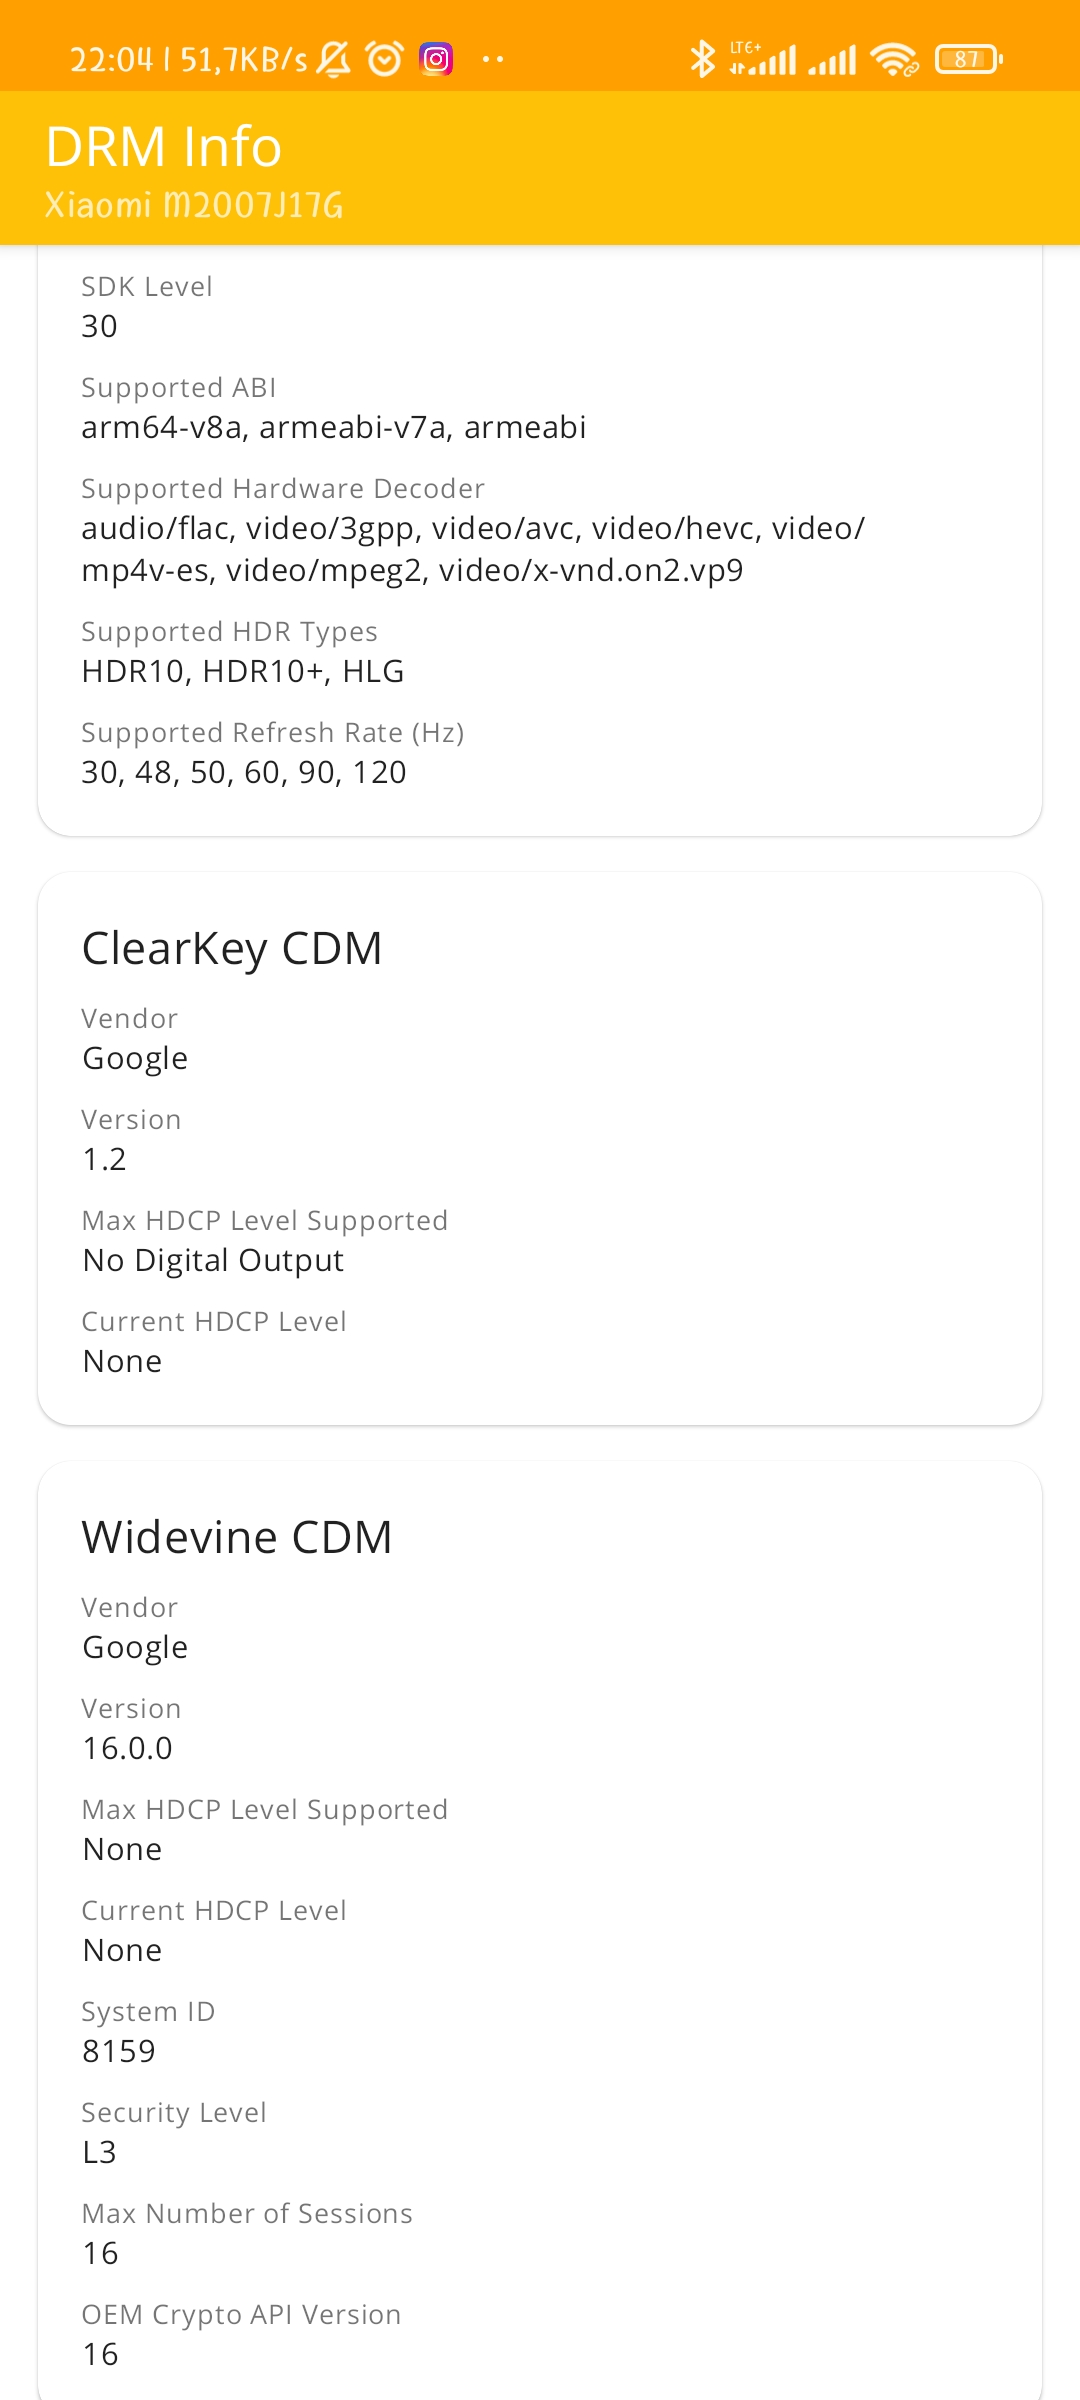Tap the Bluetooth status icon
The width and height of the screenshot is (1080, 2400).
tap(703, 59)
